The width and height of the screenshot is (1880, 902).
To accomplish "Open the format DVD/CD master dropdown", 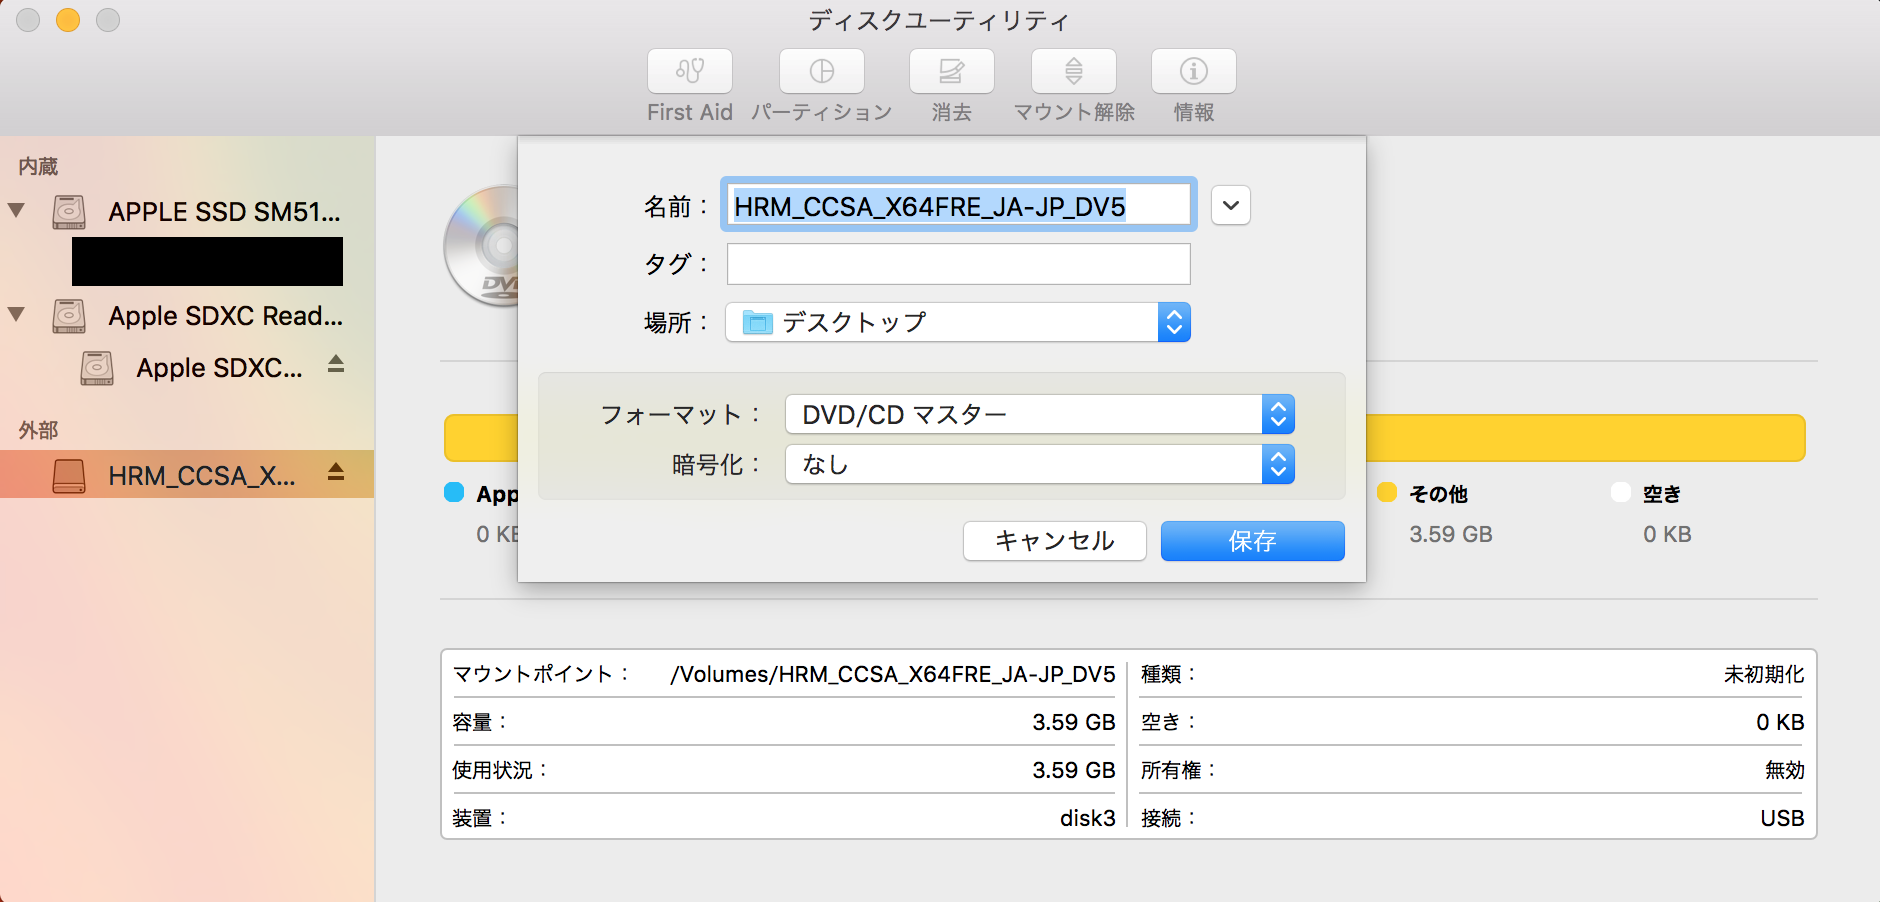I will coord(1039,414).
